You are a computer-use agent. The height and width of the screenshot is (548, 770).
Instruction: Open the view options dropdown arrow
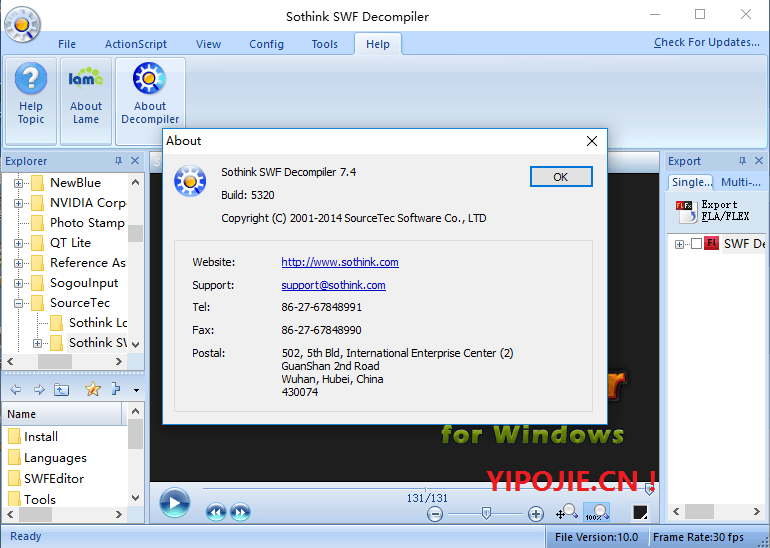tap(137, 391)
